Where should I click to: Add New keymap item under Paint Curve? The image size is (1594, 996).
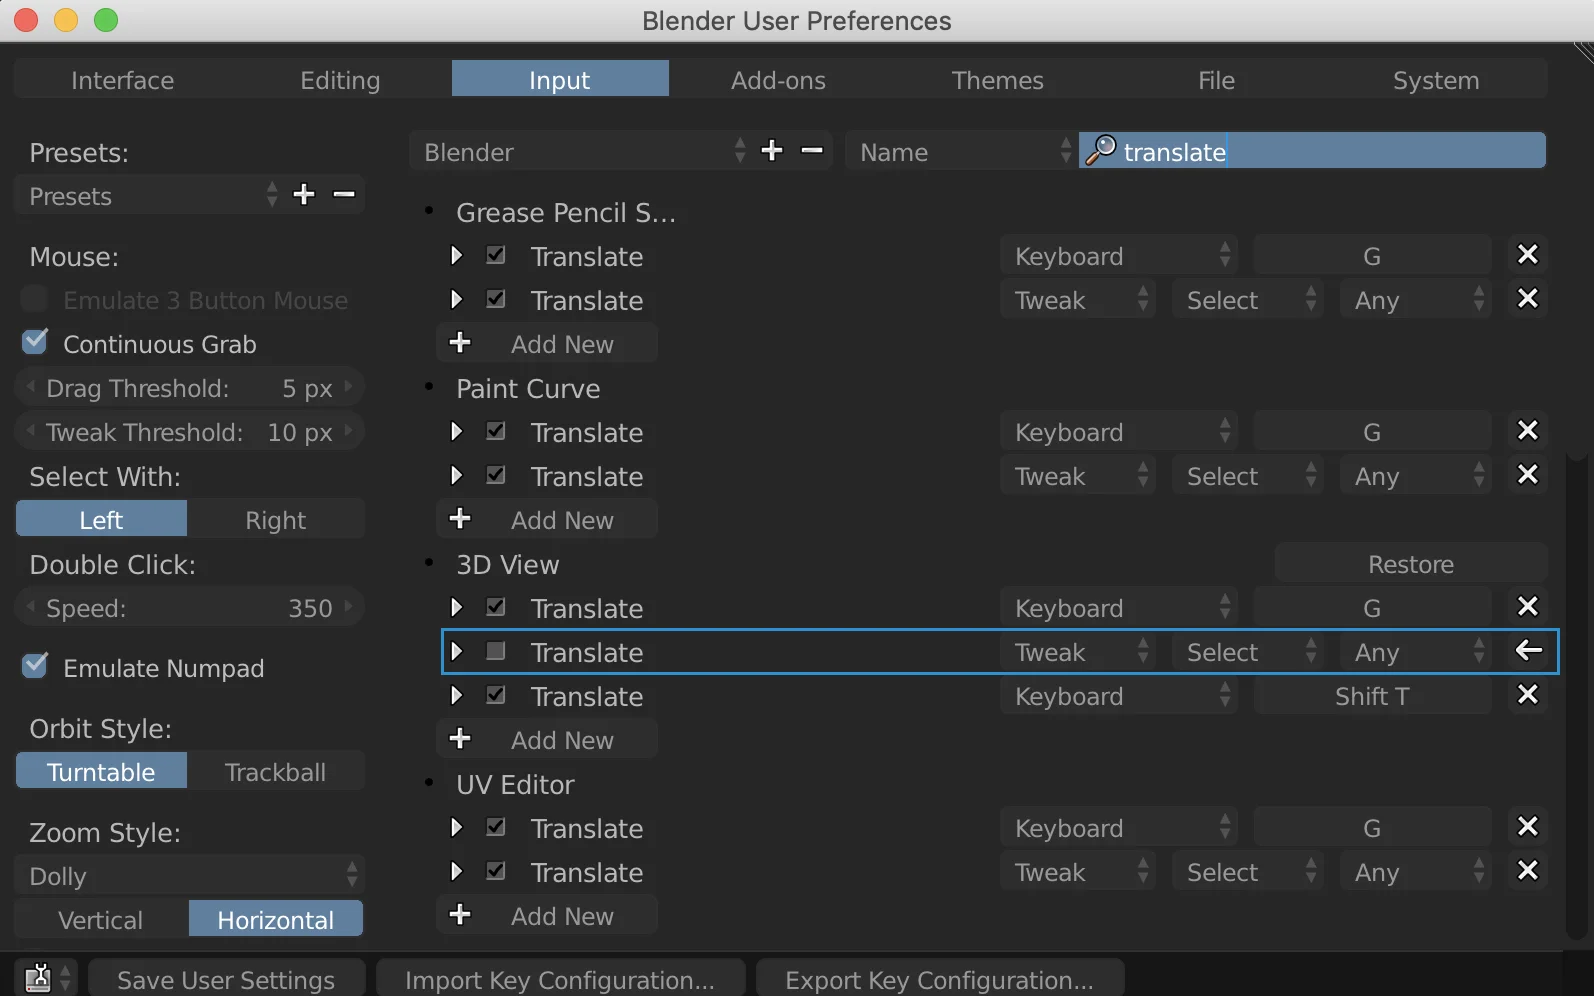coord(547,519)
